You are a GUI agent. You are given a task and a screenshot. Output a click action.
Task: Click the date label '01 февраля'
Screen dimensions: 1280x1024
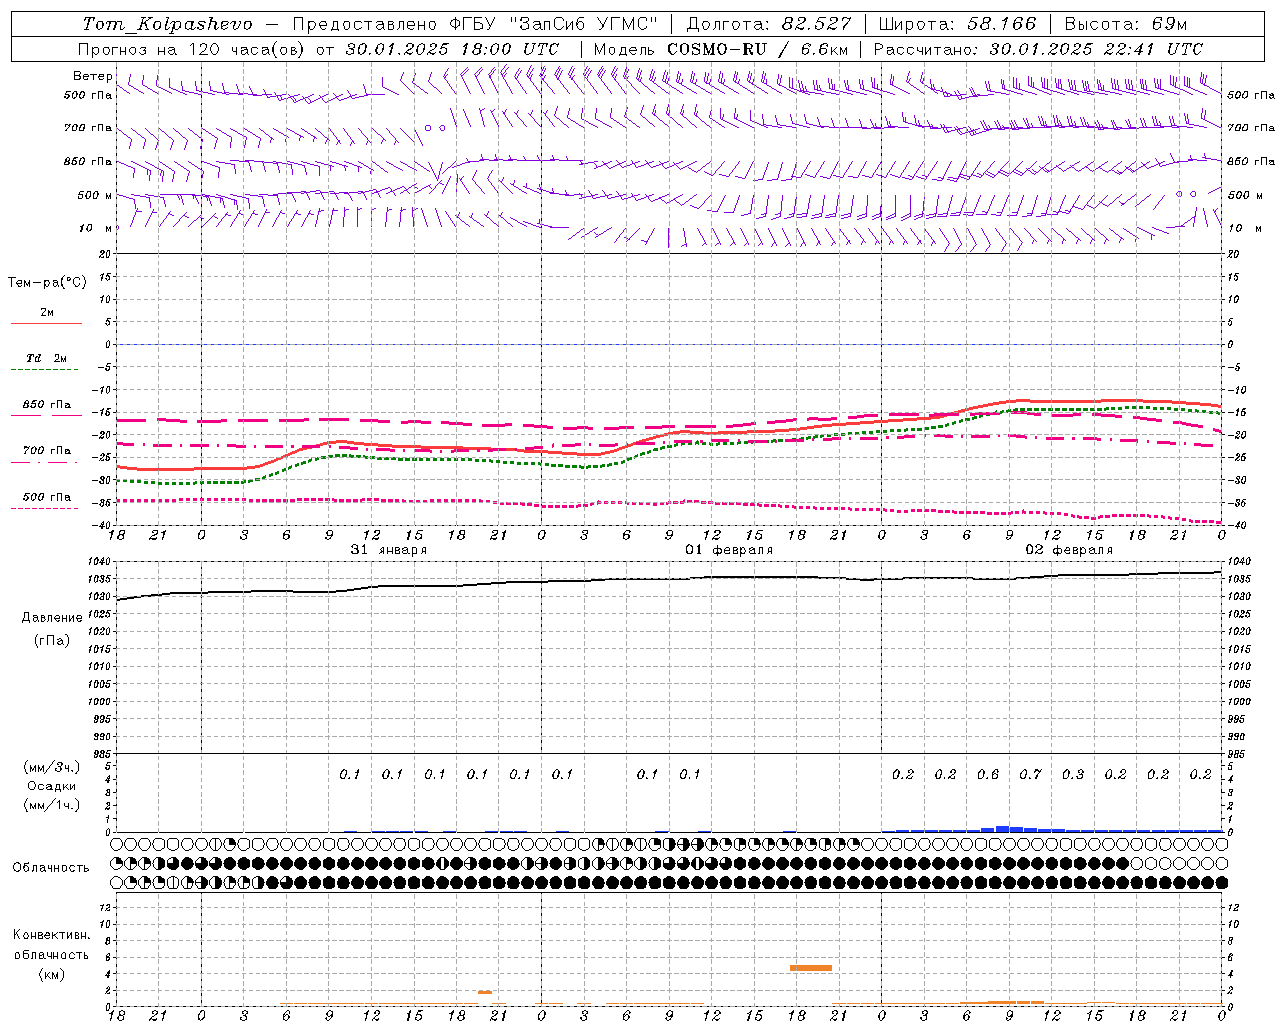point(729,550)
